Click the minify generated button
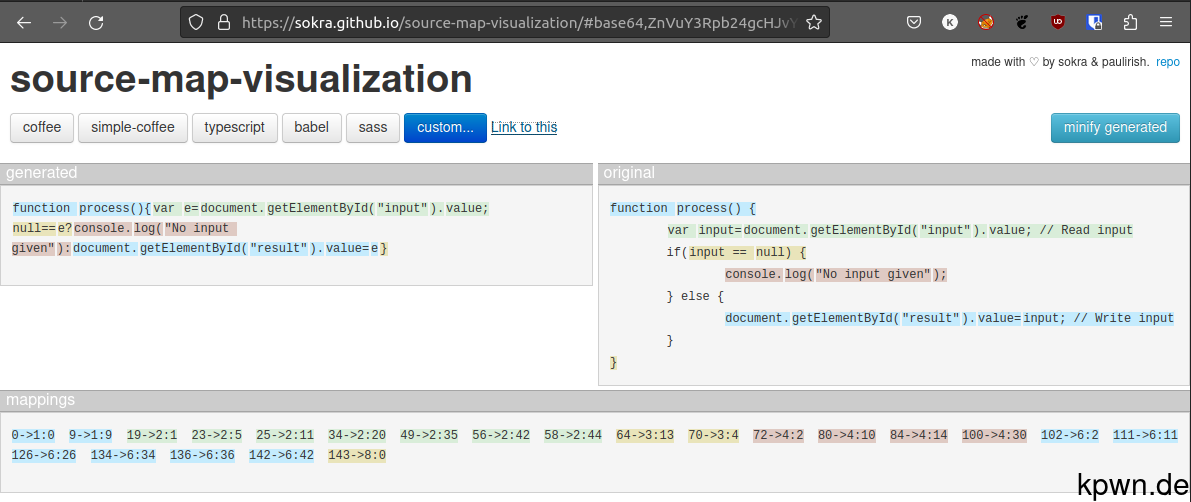The height and width of the screenshot is (502, 1191). [x=1115, y=128]
